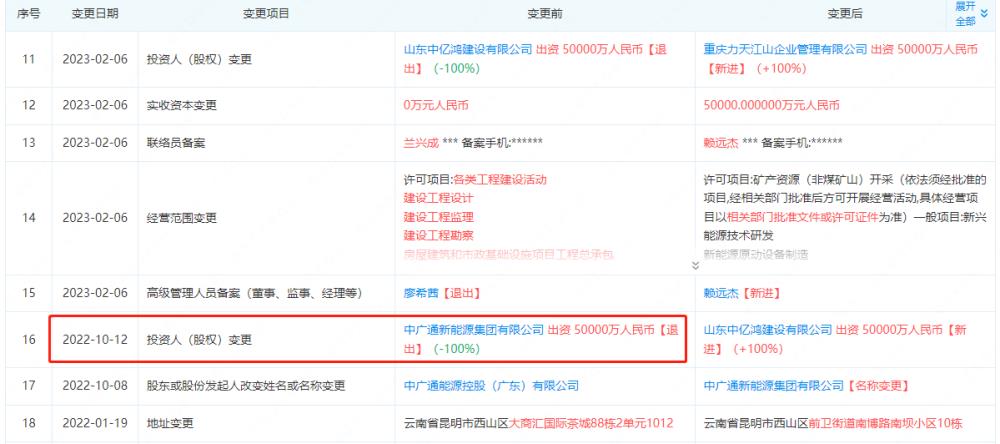
Task: Click the 变更日期 column header
Action: 94,13
